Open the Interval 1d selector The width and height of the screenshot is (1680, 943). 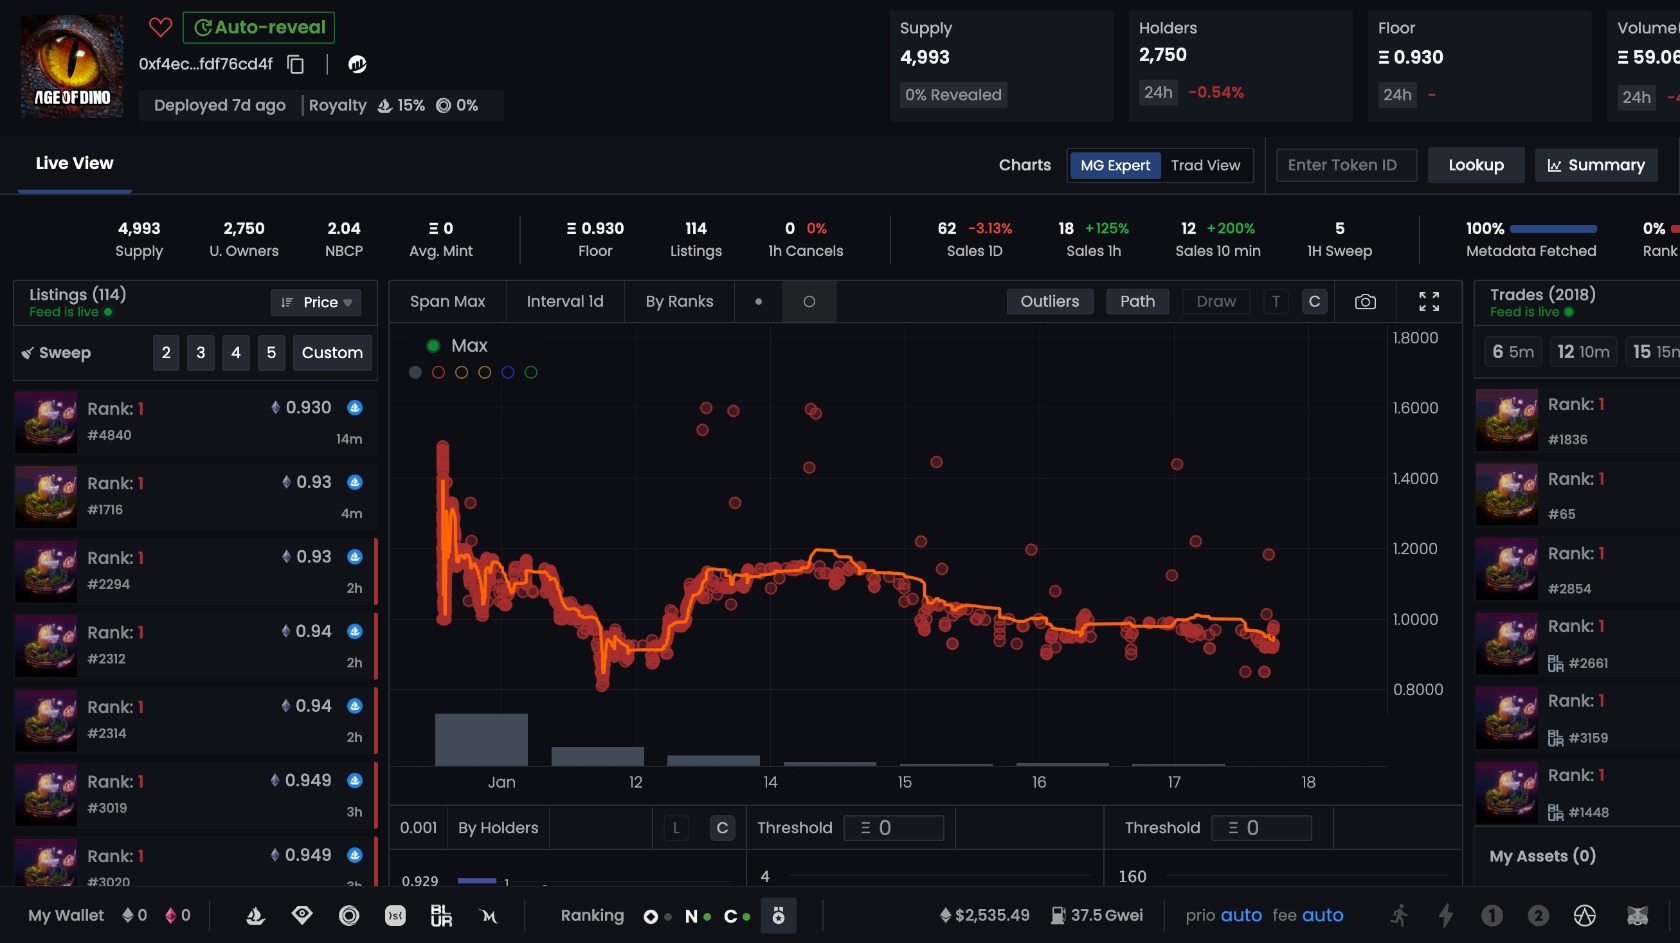pyautogui.click(x=565, y=302)
